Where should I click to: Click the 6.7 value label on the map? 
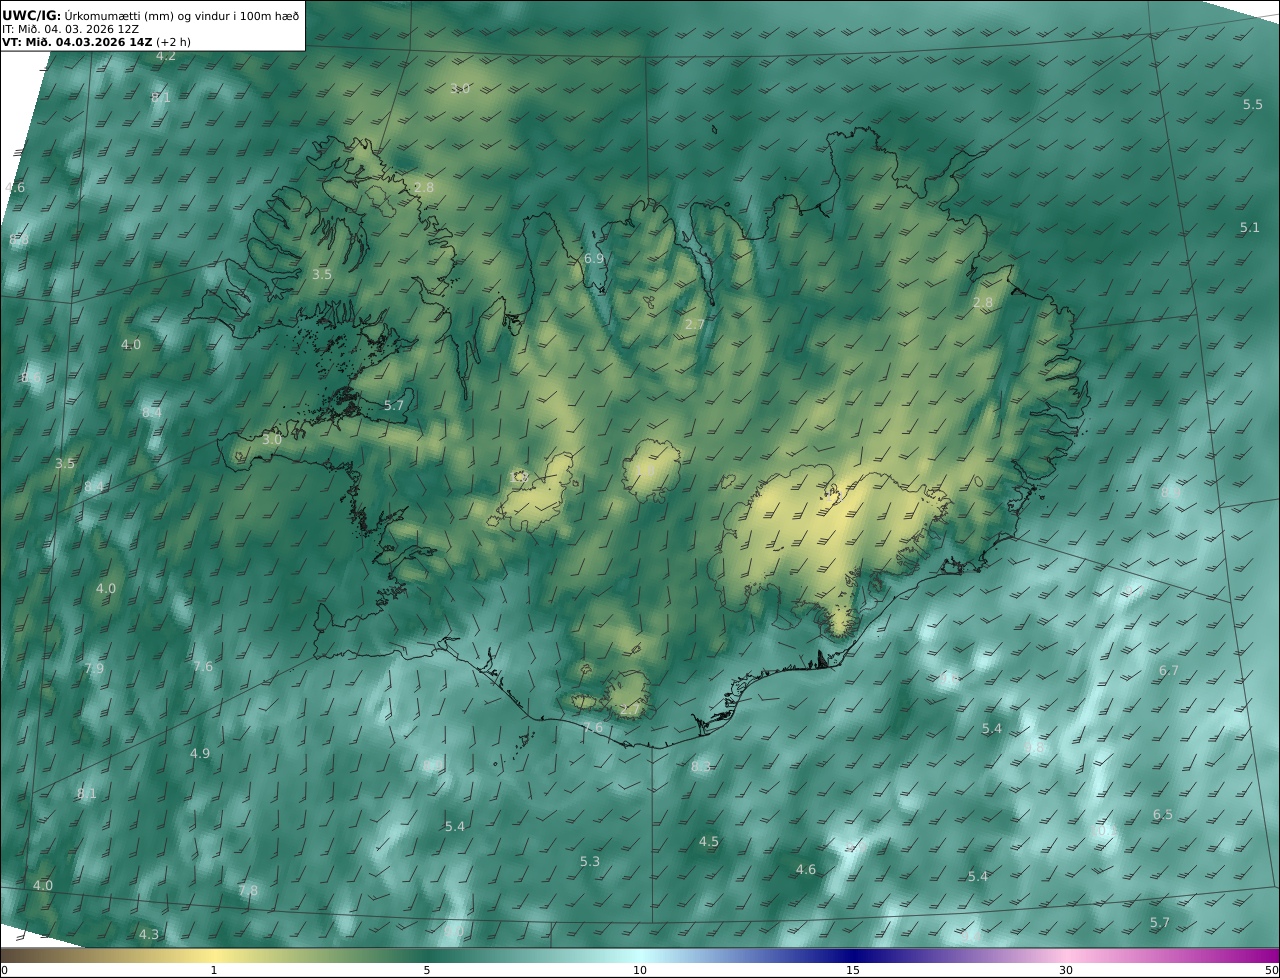click(x=1169, y=670)
